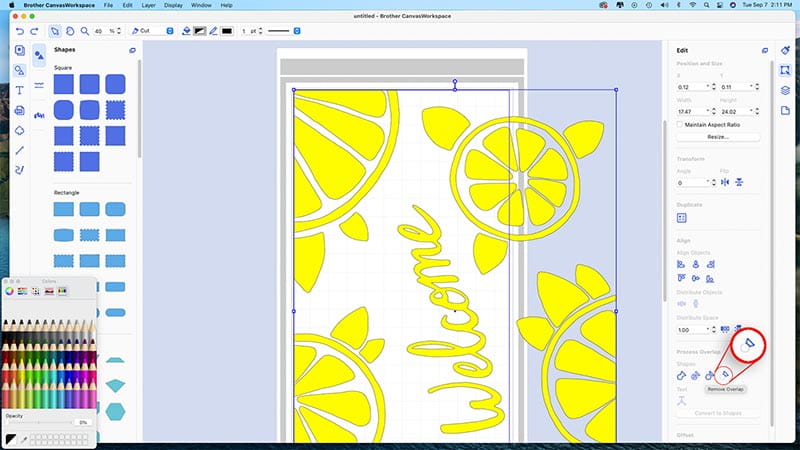
Task: Click the black line color swatch
Action: (x=227, y=31)
